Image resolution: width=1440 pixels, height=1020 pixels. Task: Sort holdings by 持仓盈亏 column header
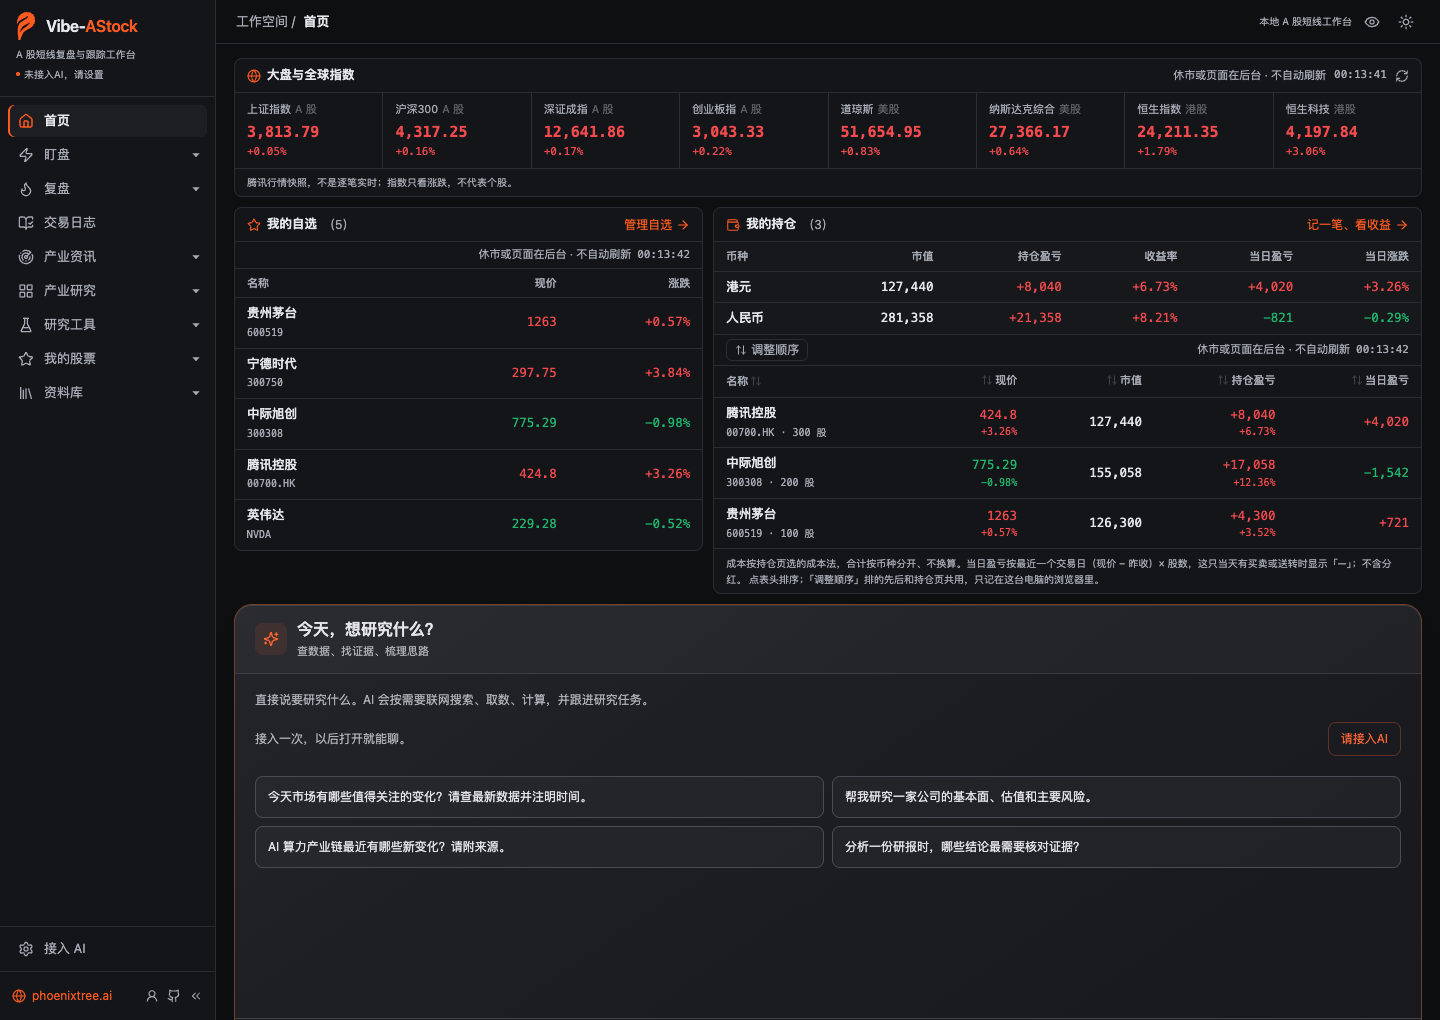click(x=1246, y=381)
